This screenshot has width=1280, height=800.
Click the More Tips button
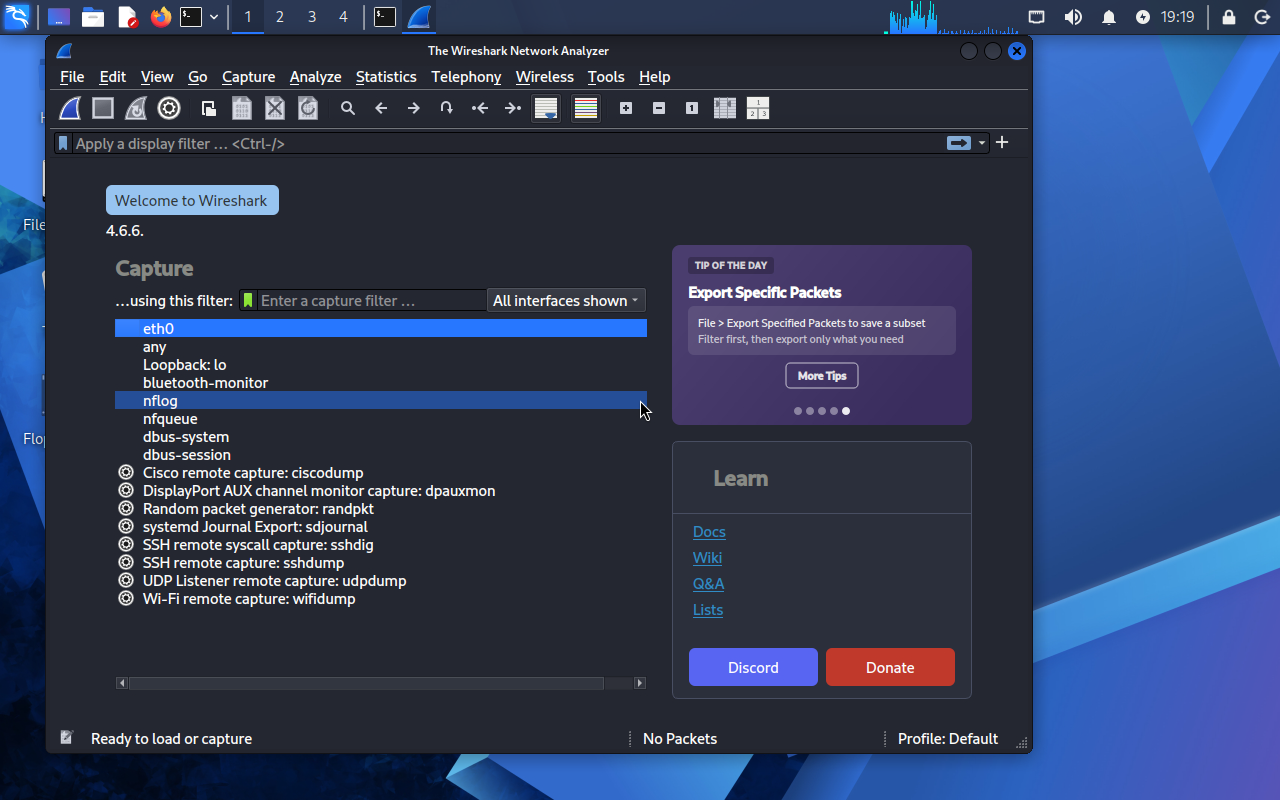822,376
